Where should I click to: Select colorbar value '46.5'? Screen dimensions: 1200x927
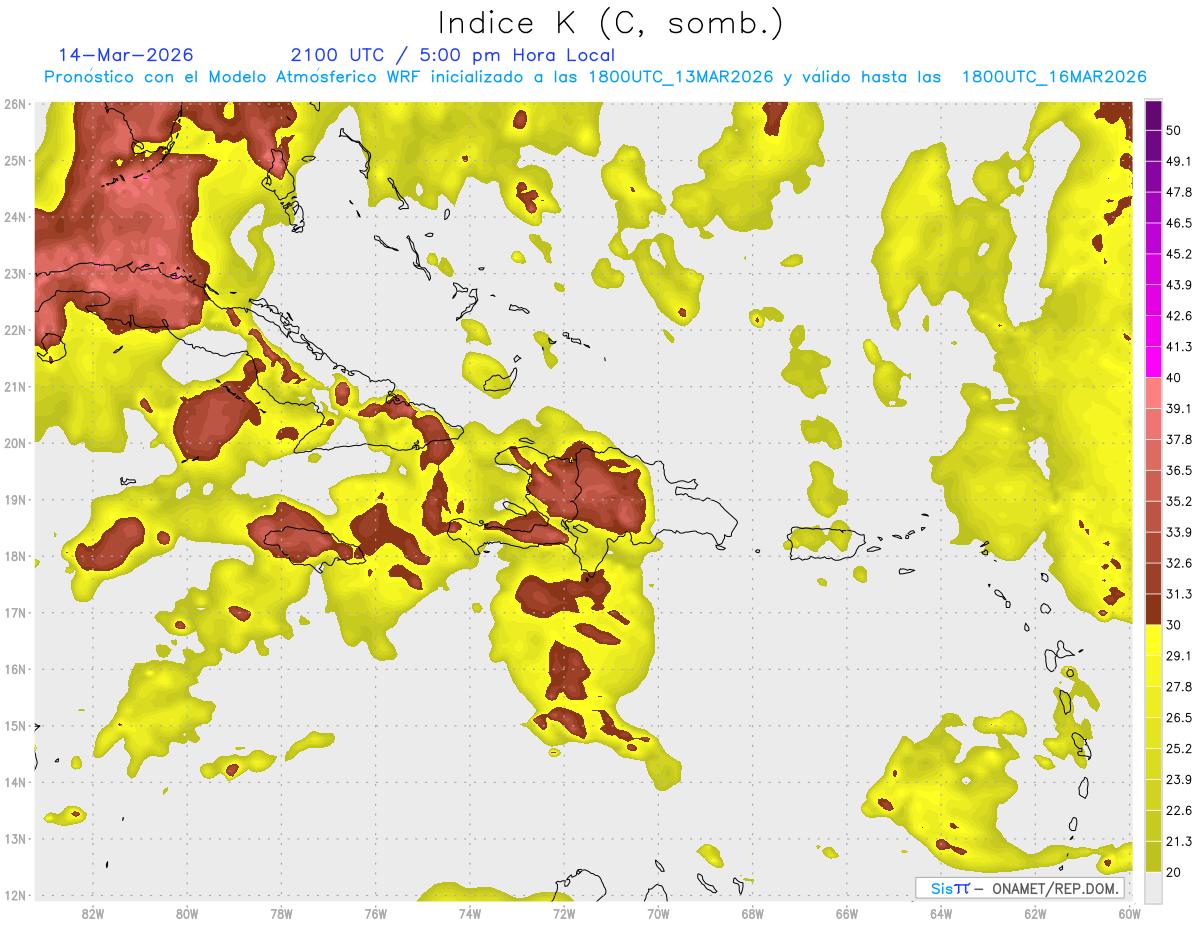1179,223
